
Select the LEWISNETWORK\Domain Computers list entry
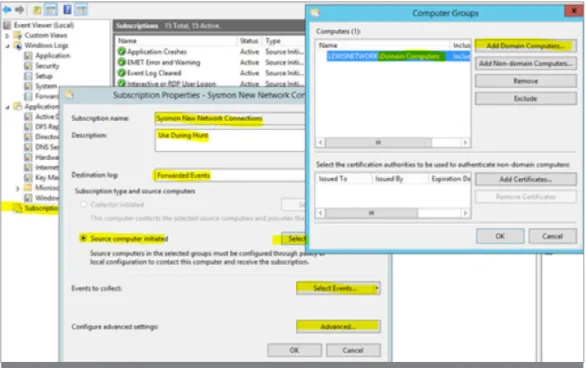(398, 56)
